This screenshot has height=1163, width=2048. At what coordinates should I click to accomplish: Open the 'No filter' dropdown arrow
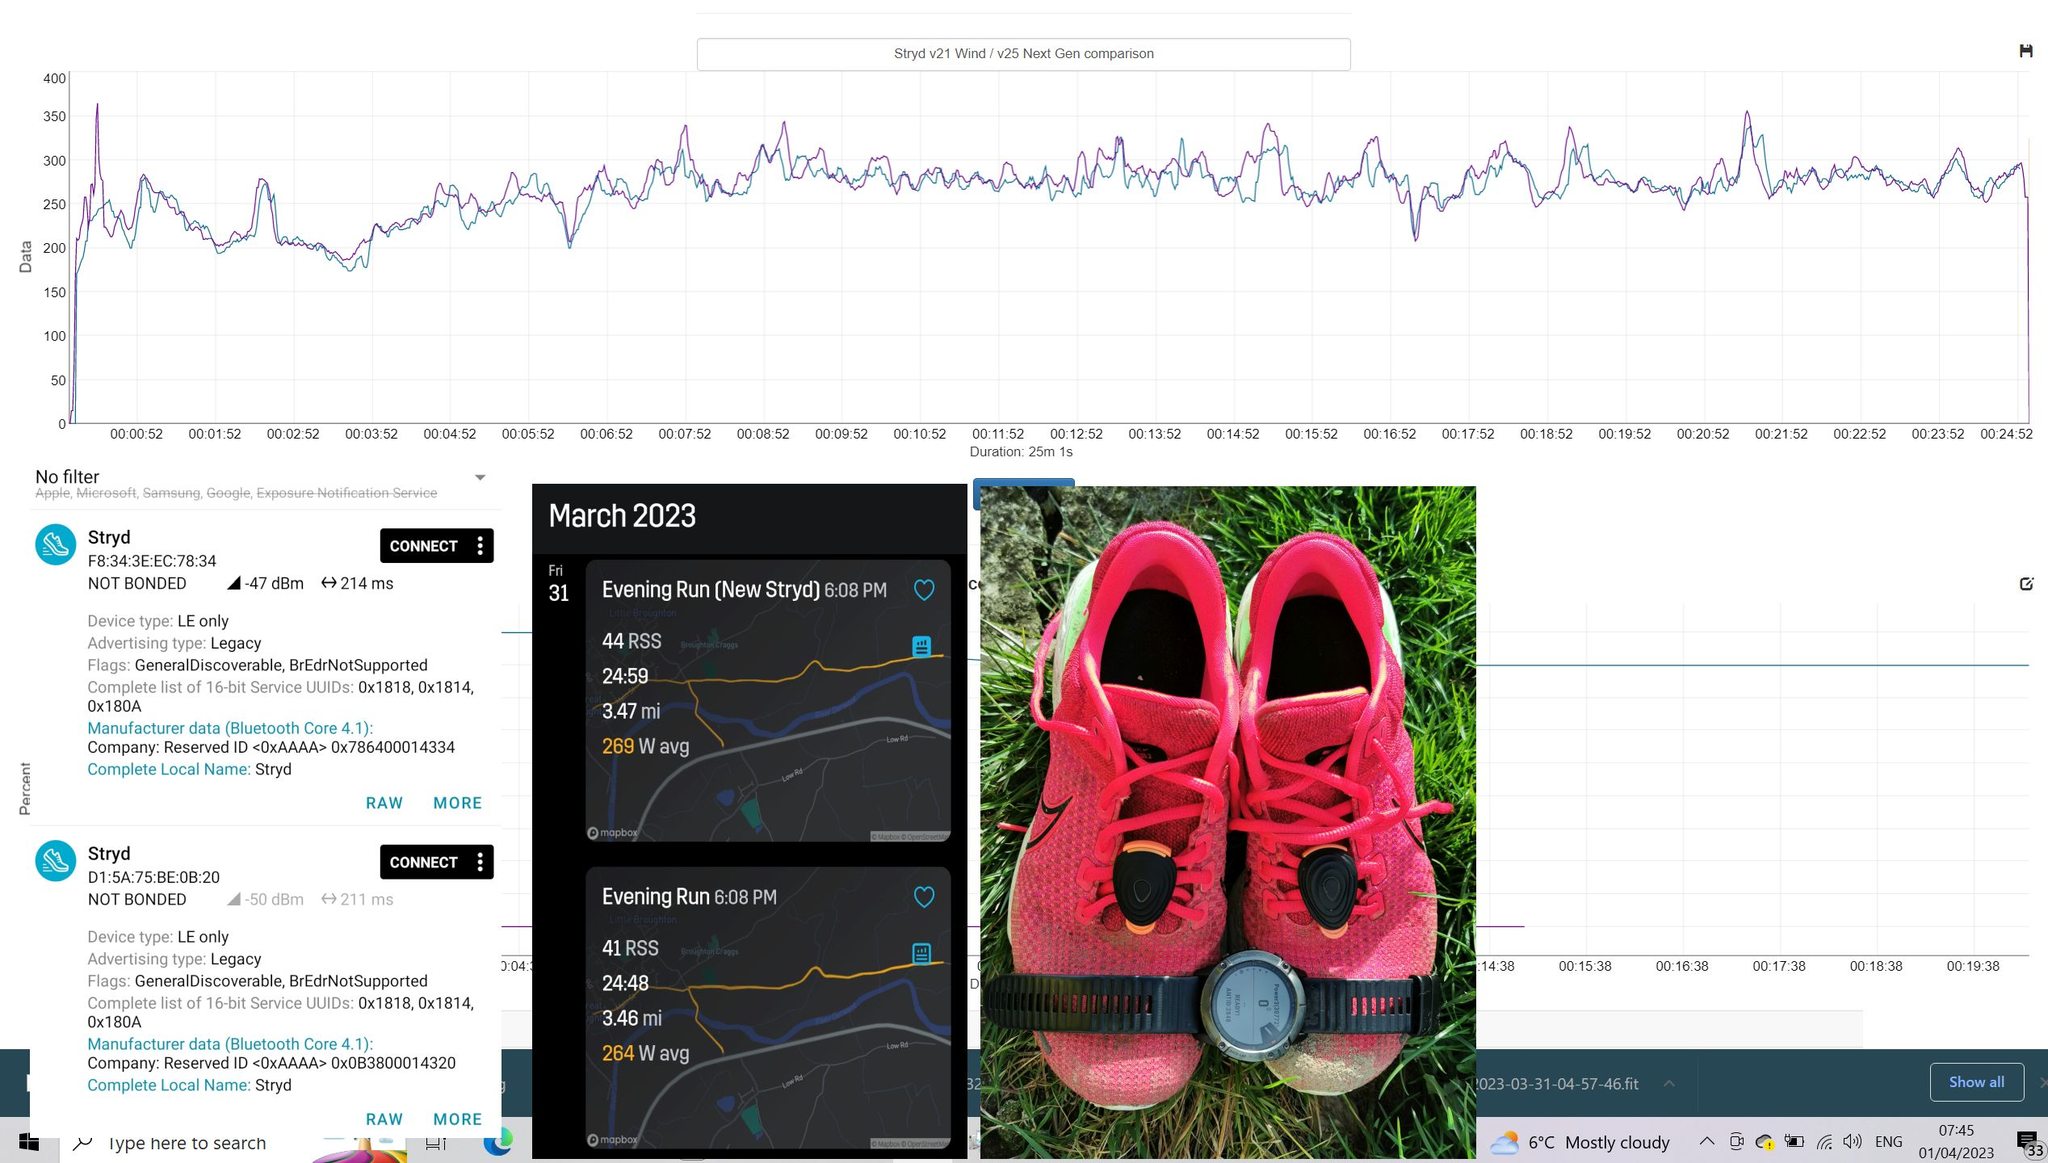(480, 478)
